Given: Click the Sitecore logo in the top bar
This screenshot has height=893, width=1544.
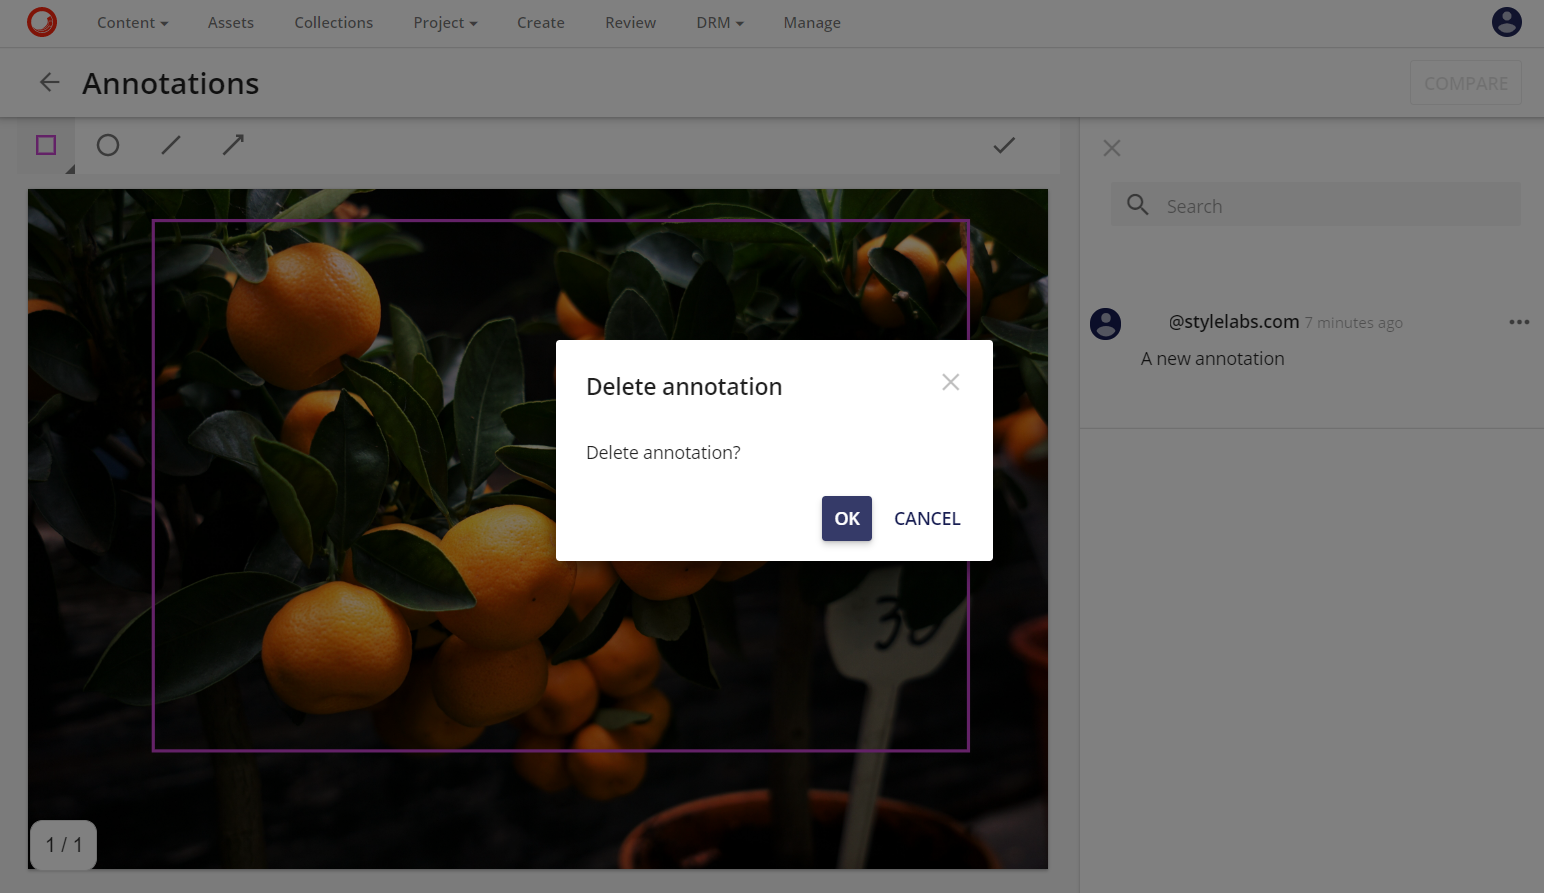Looking at the screenshot, I should click(x=42, y=21).
